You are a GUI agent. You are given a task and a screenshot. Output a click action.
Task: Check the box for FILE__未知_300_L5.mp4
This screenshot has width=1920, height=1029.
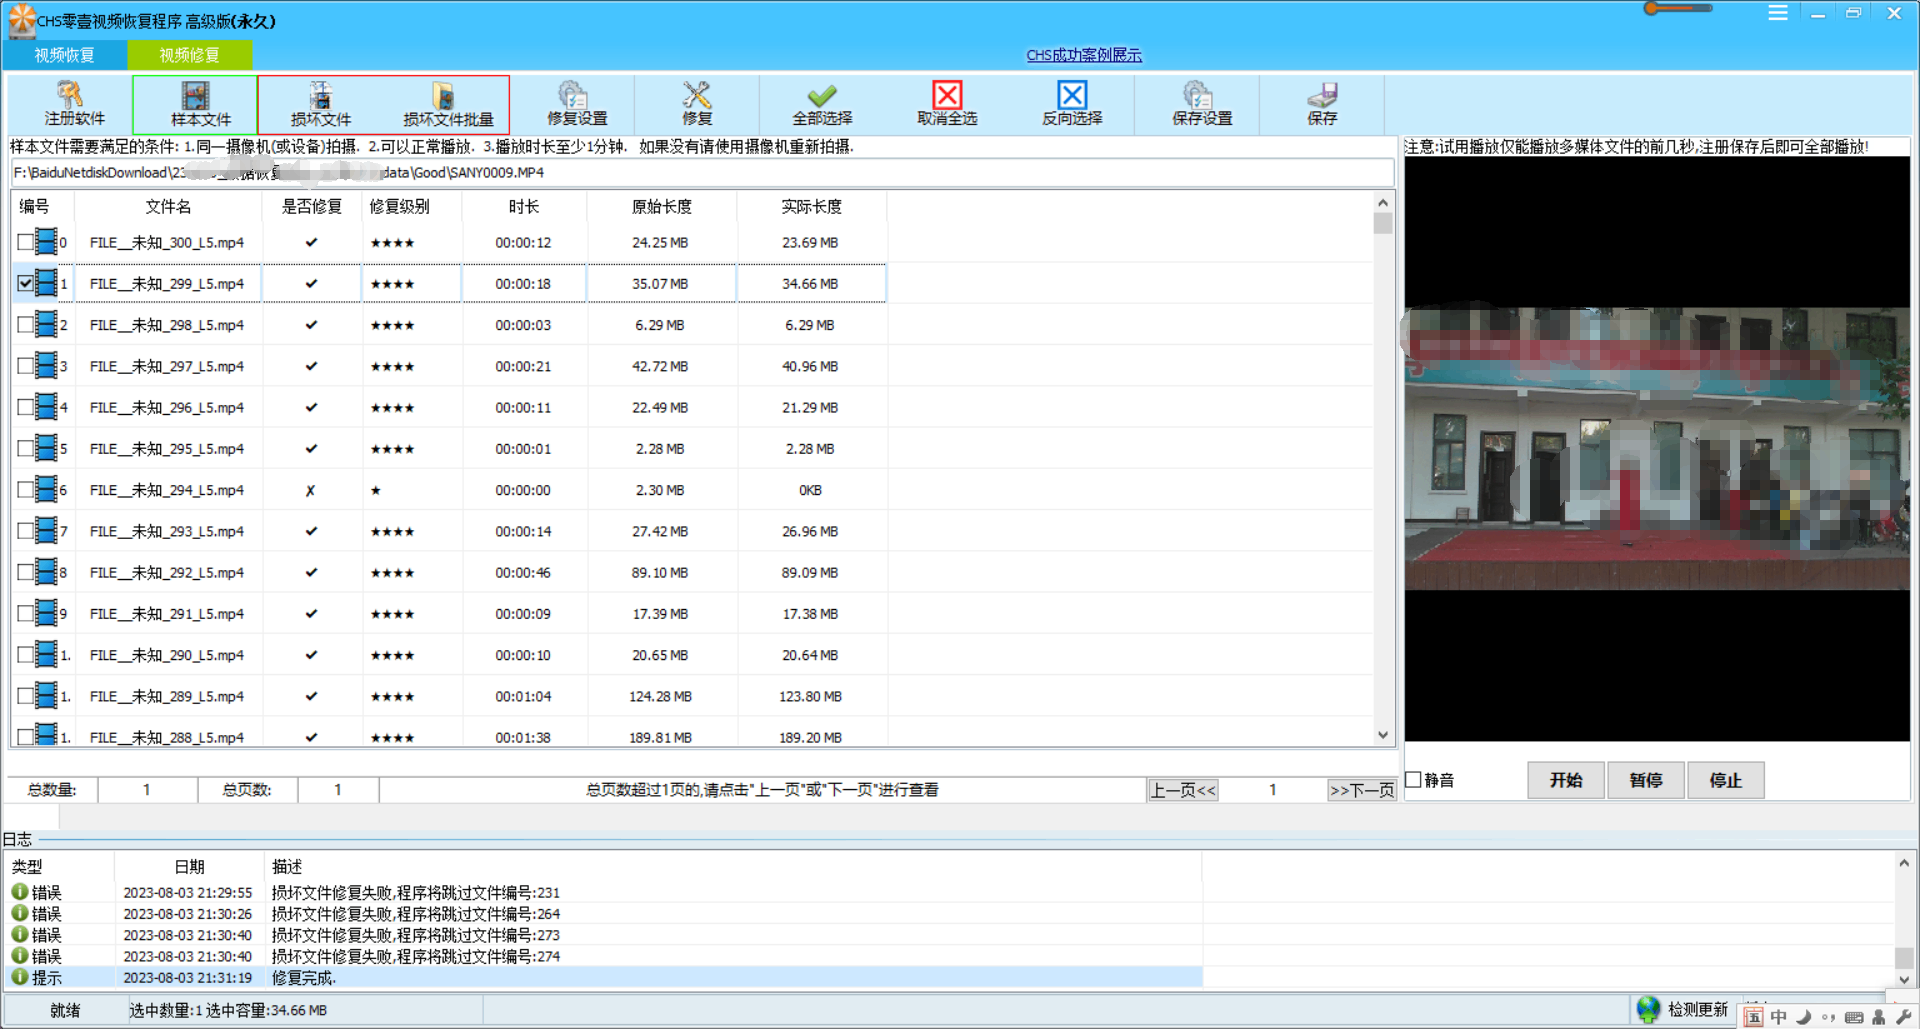[x=25, y=242]
